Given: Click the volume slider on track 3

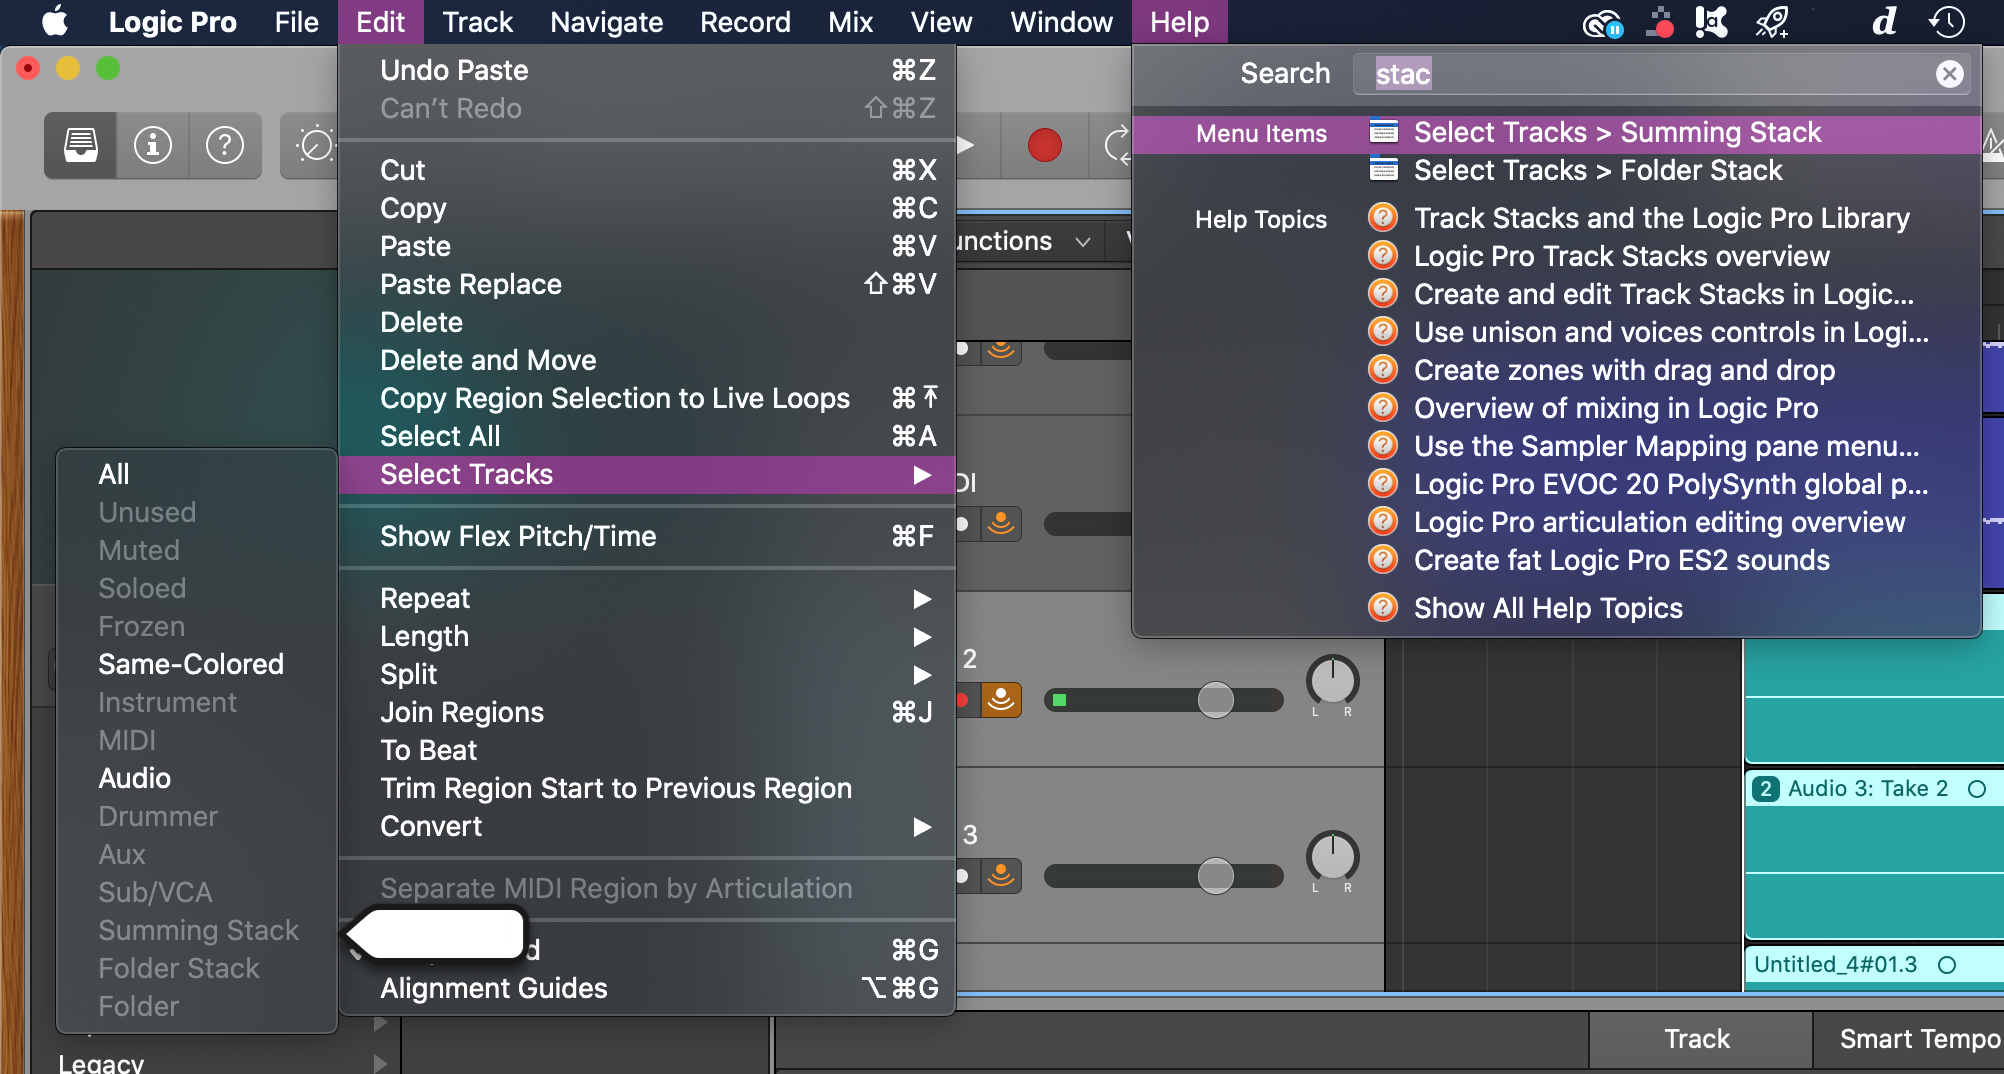Looking at the screenshot, I should 1164,876.
